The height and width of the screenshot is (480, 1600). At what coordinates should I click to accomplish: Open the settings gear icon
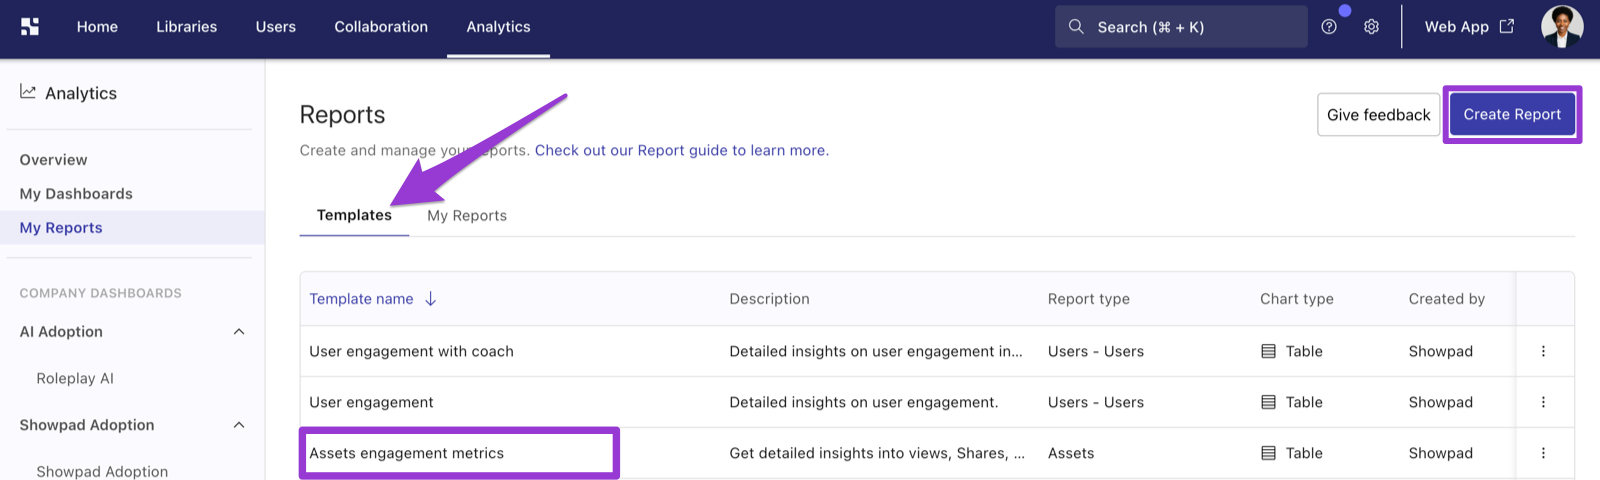coord(1372,27)
